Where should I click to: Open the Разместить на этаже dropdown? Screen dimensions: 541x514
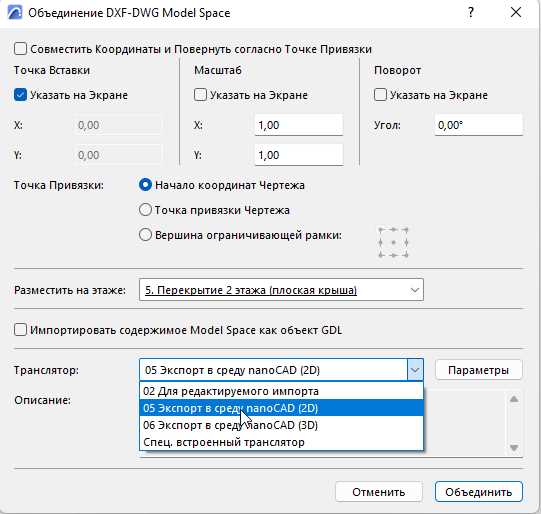click(x=281, y=290)
